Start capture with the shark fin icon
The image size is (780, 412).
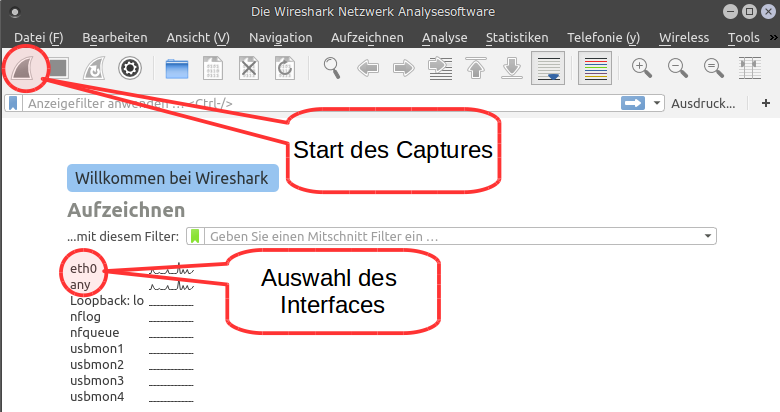click(24, 68)
